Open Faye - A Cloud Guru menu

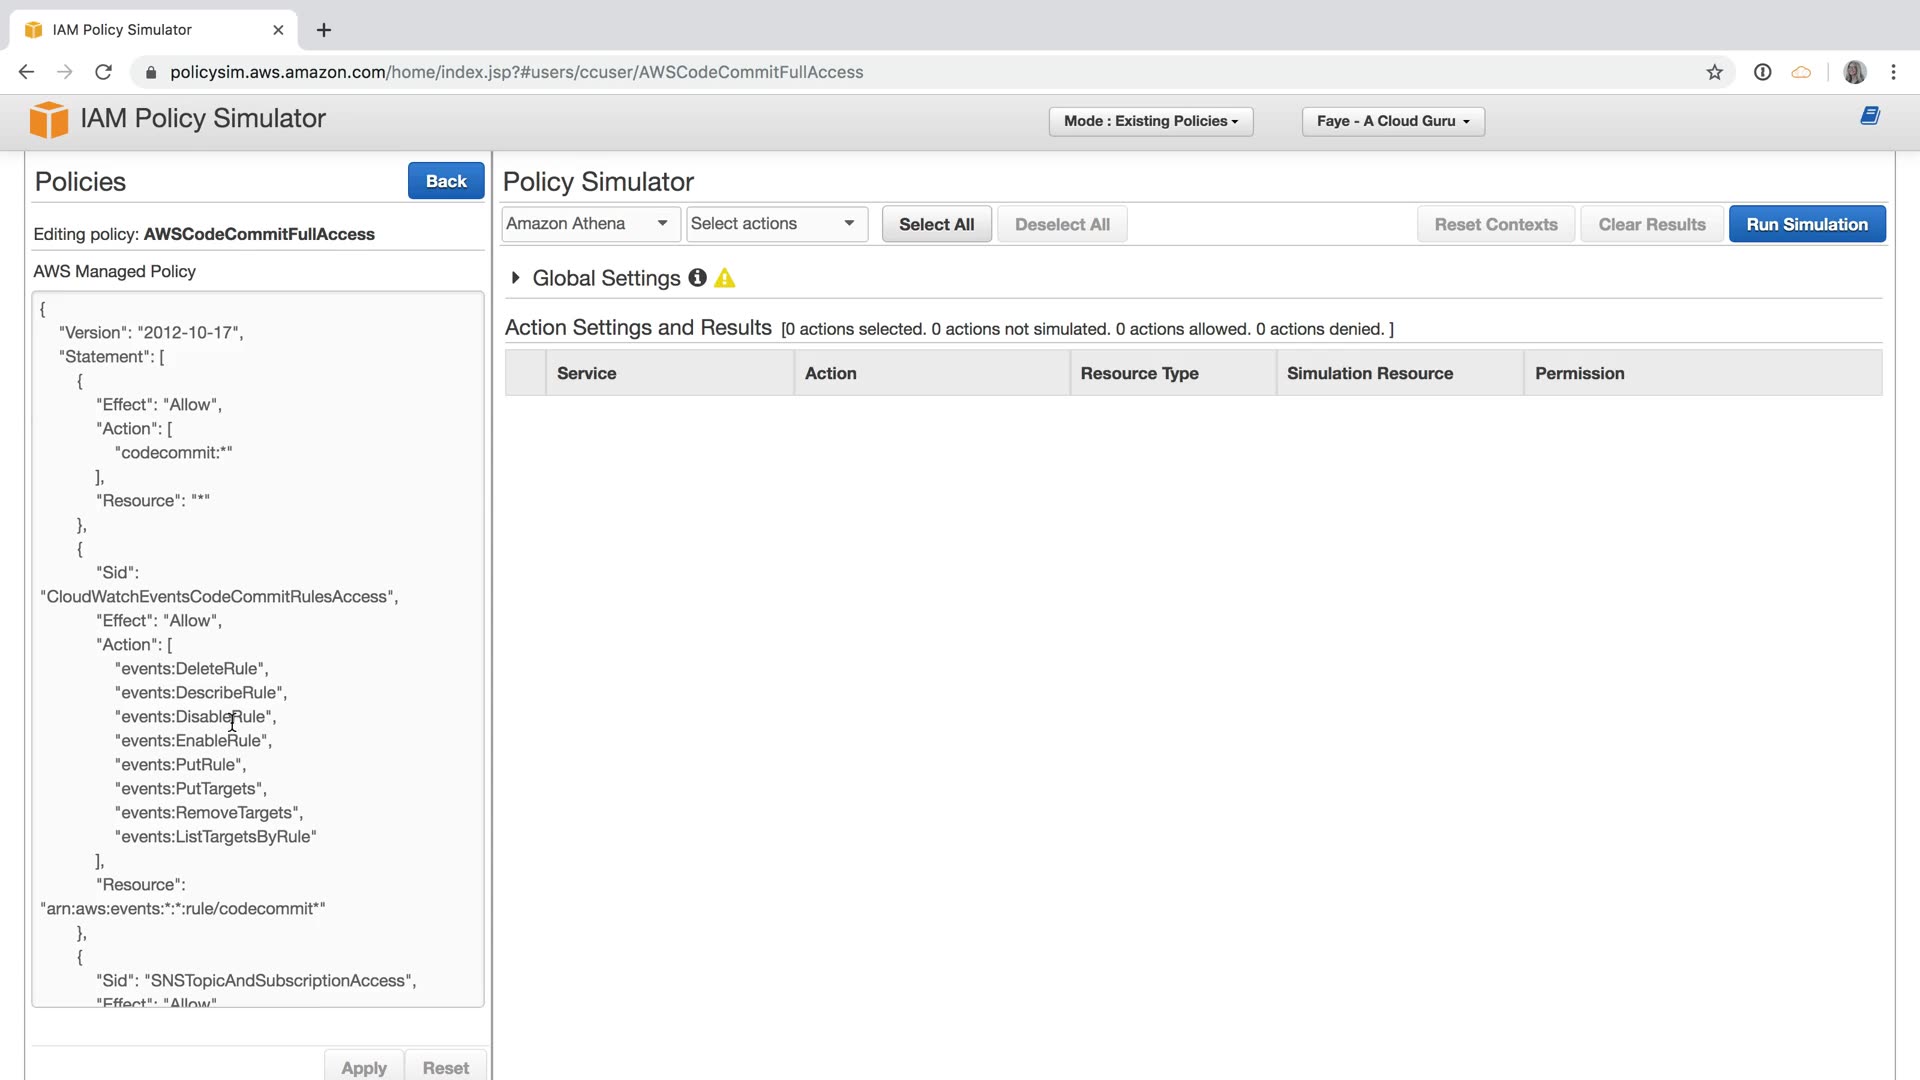pos(1392,121)
